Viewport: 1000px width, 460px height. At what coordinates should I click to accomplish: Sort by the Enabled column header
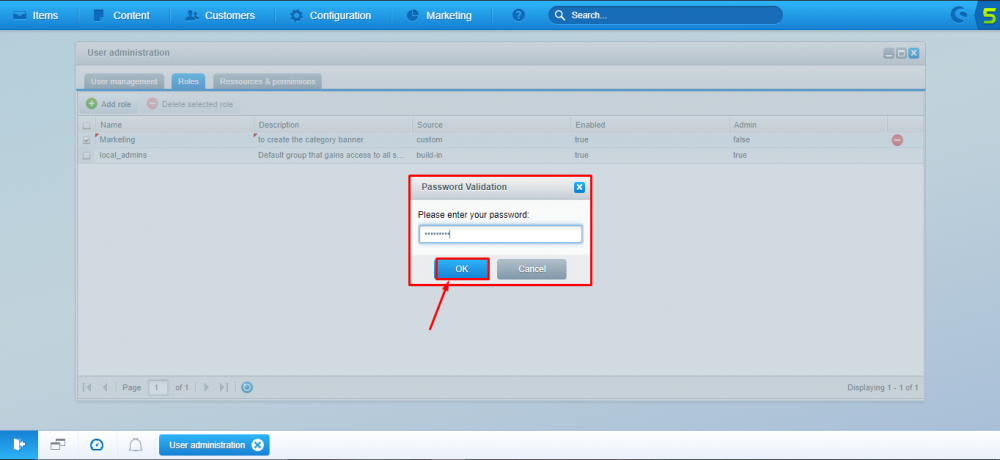point(650,125)
